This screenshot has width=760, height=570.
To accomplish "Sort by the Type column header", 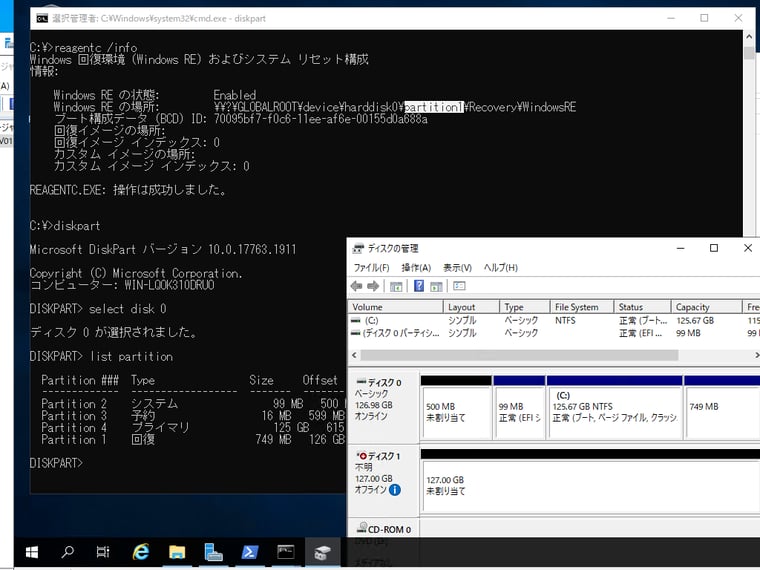I will (524, 307).
